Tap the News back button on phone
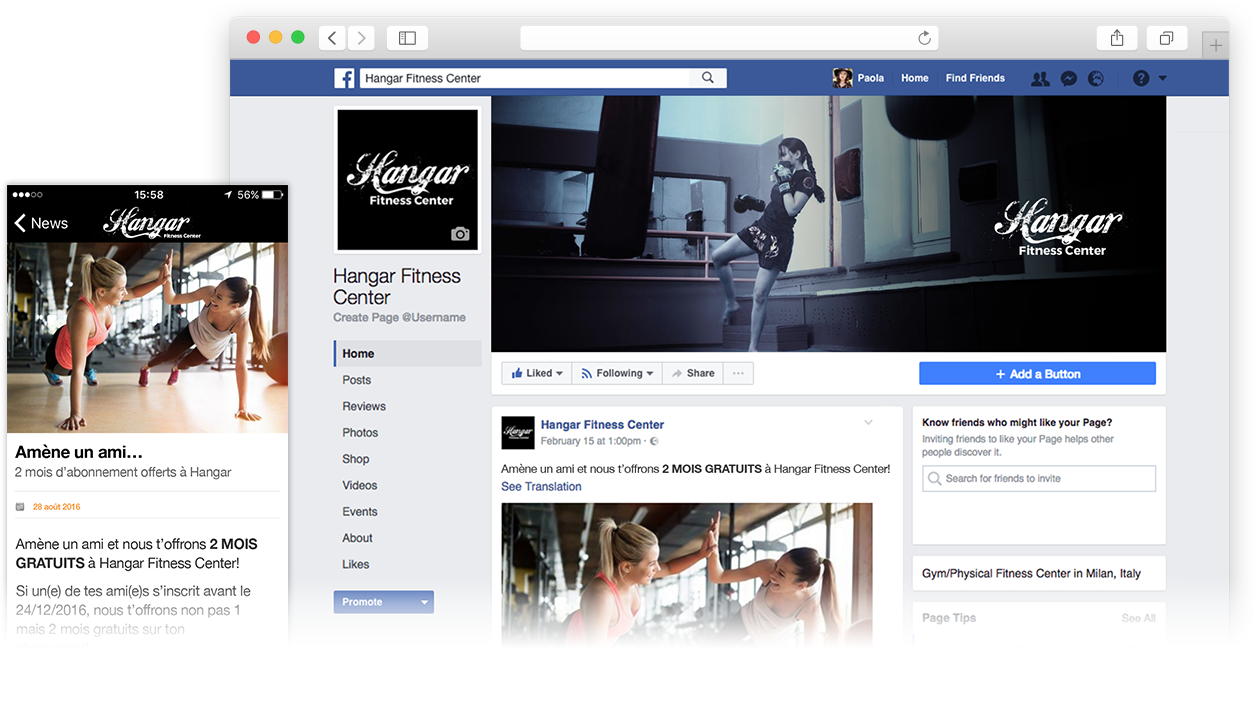This screenshot has height=721, width=1256. click(x=41, y=223)
